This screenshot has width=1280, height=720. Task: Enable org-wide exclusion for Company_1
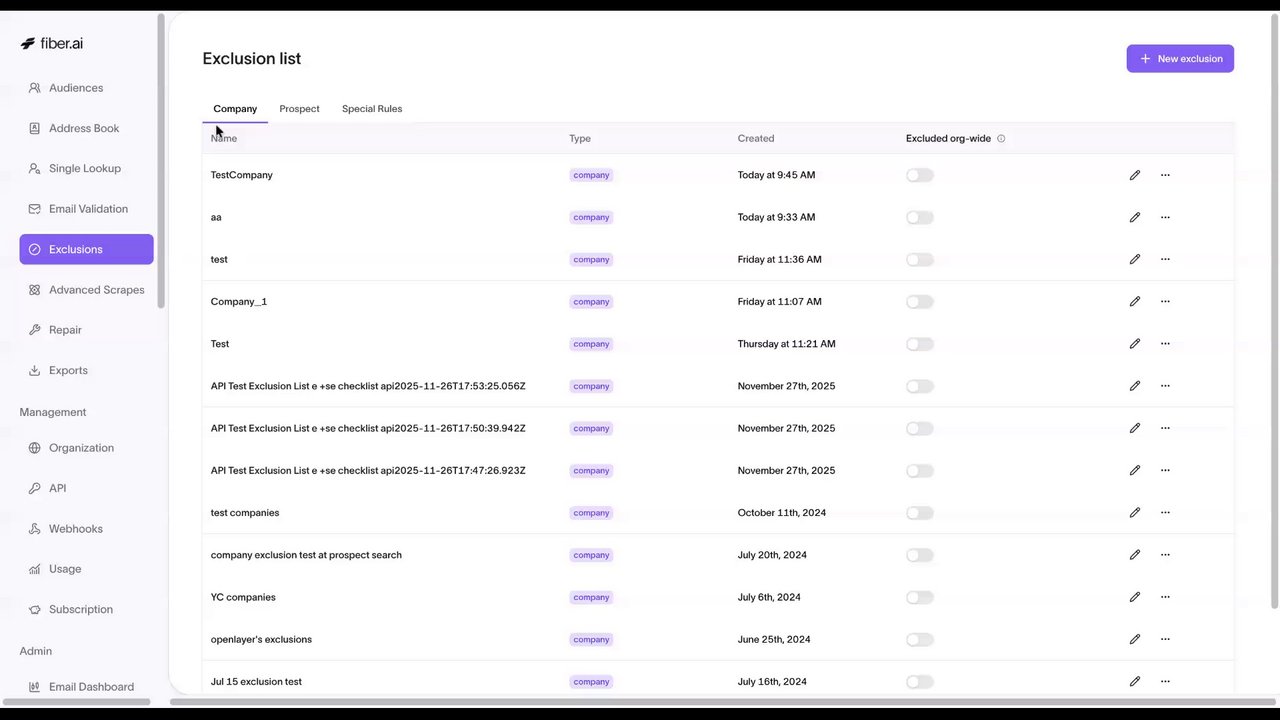tap(919, 302)
